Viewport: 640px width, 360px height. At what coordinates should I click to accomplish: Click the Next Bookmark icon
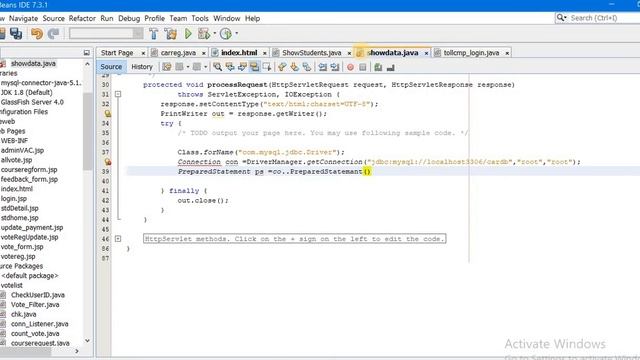click(x=294, y=67)
